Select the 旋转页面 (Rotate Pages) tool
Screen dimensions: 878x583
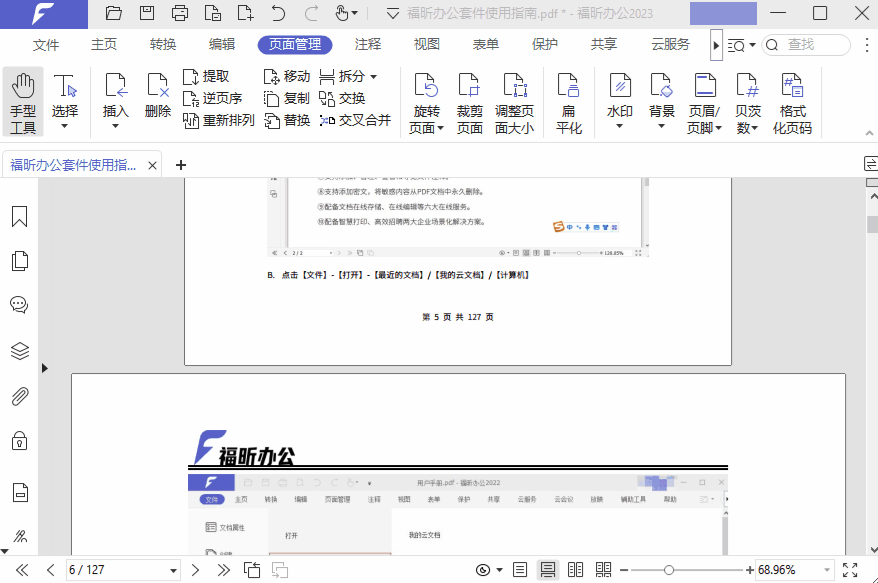coord(426,100)
